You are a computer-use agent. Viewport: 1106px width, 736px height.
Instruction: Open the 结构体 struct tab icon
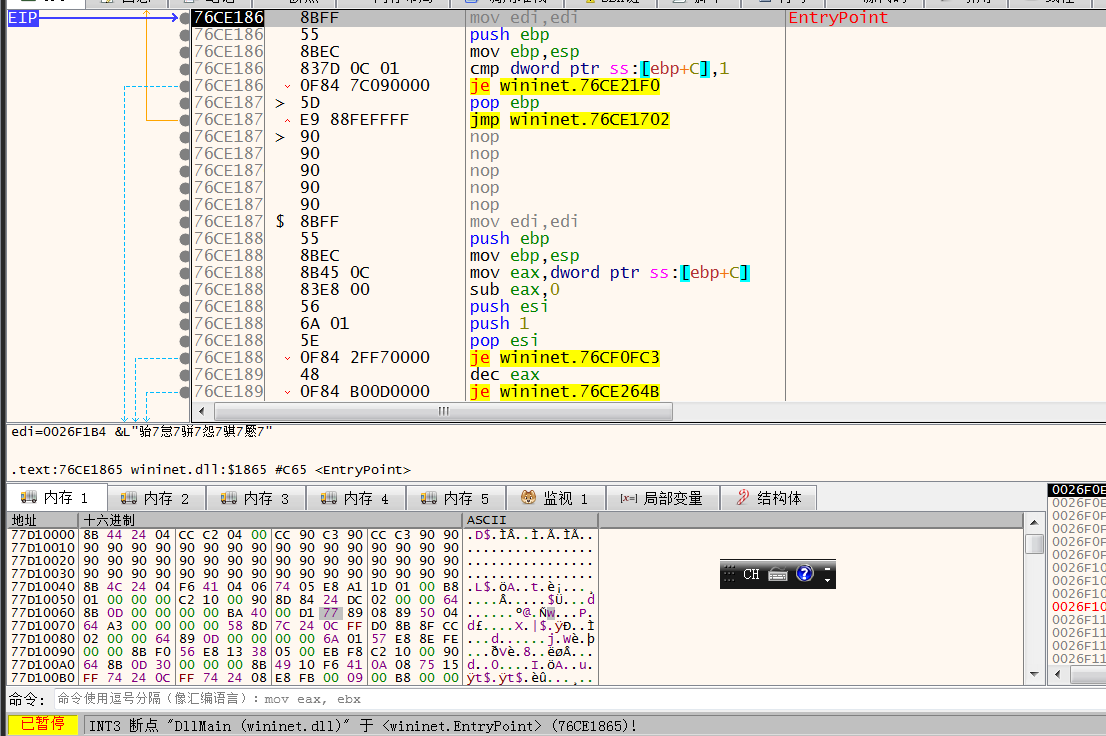pos(768,498)
